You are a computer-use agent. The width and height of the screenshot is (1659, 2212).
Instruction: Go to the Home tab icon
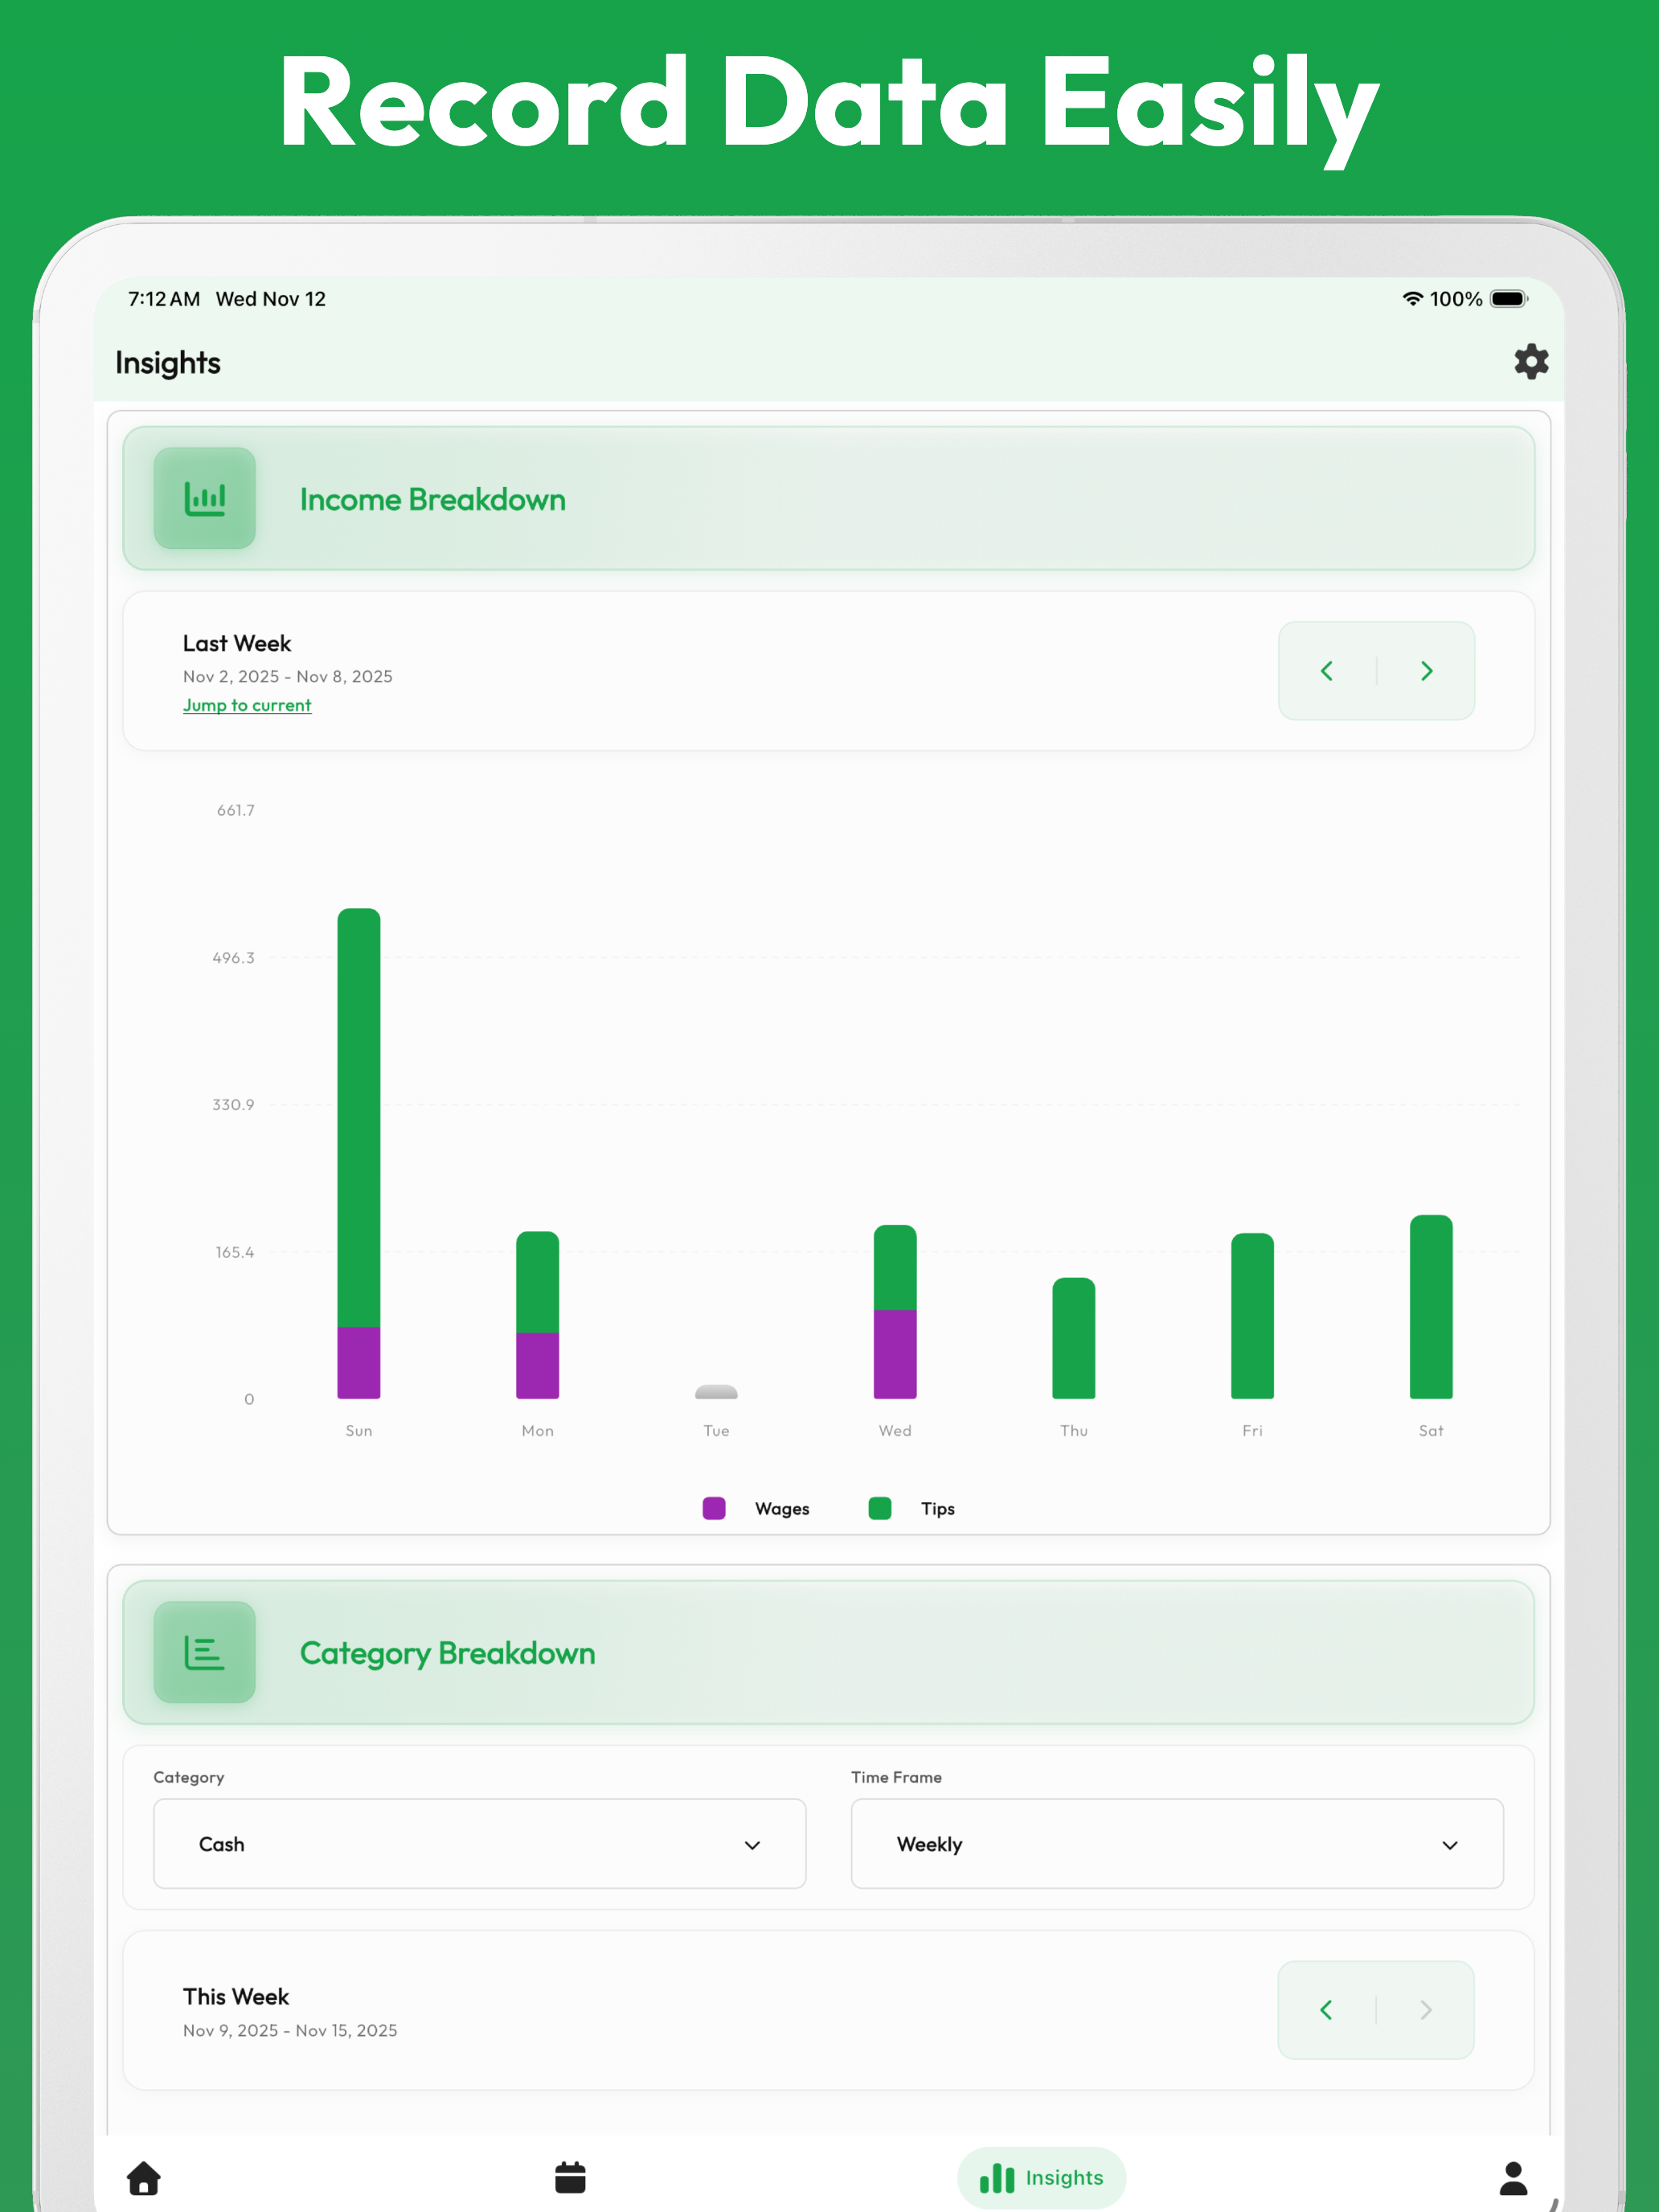tap(144, 2177)
